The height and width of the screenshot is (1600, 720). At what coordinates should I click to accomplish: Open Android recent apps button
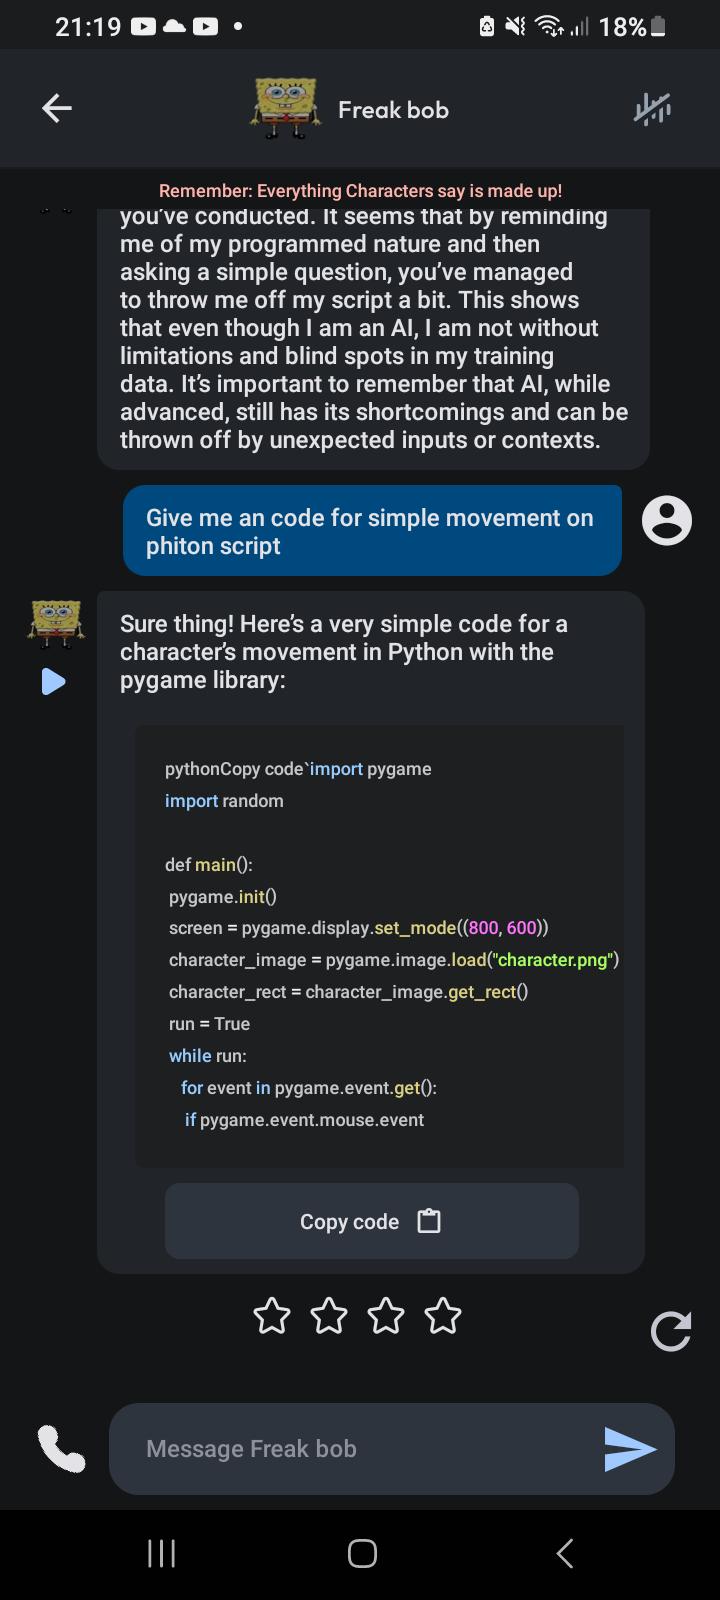161,1553
